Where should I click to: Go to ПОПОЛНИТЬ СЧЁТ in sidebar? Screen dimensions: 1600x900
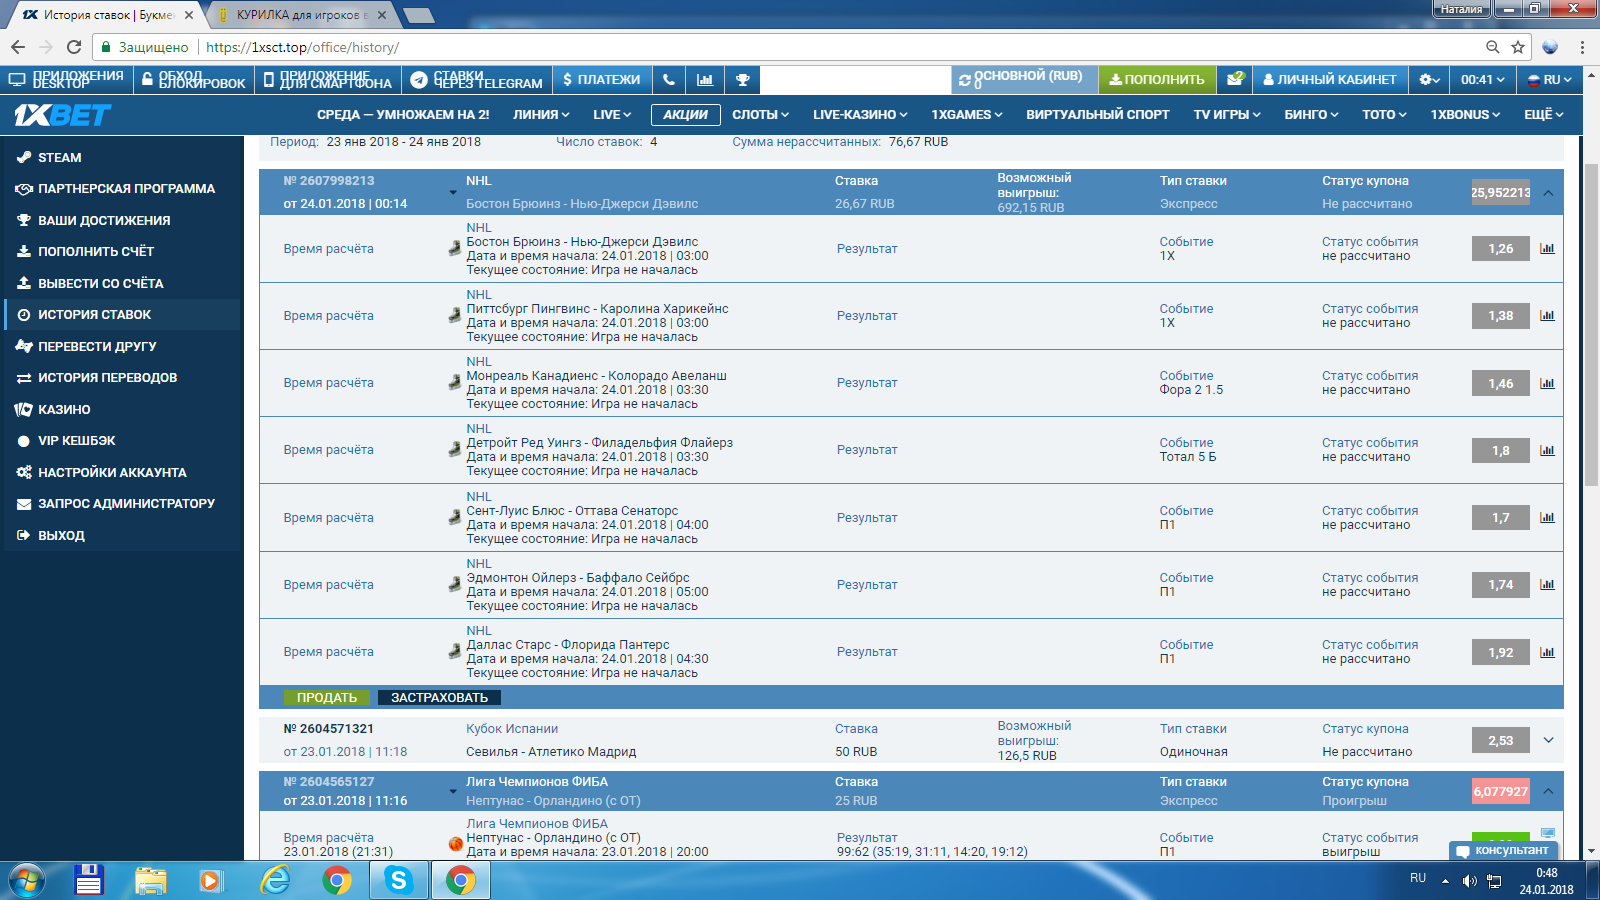coord(122,252)
